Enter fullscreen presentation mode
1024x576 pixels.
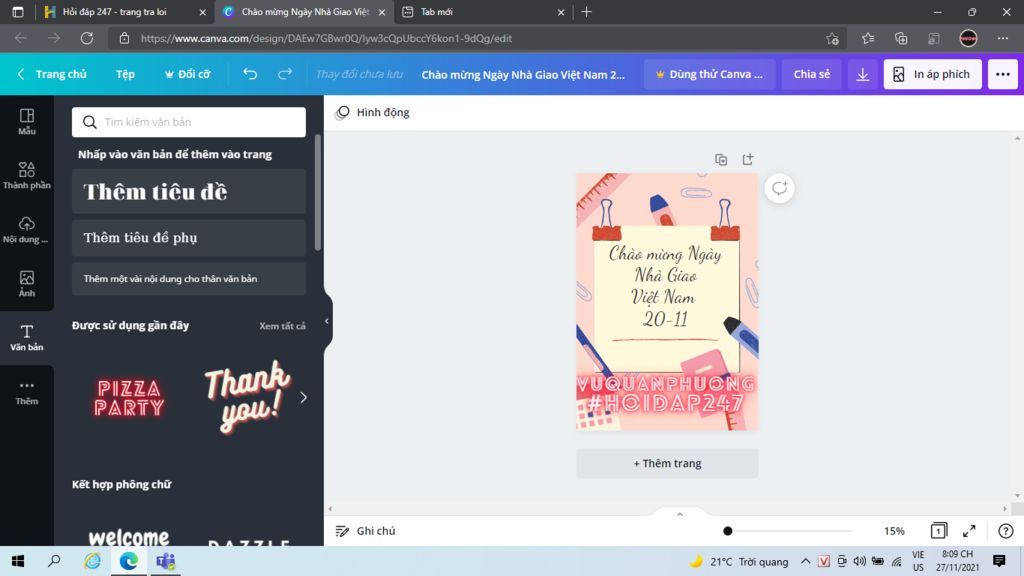point(969,531)
